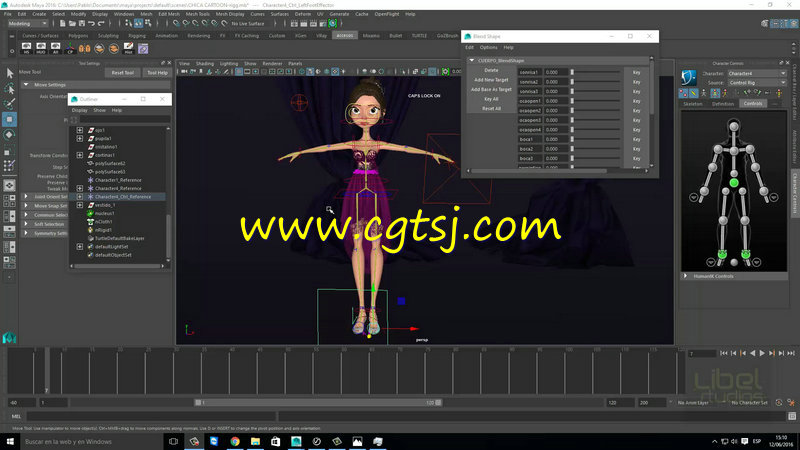Pick the Paint selection tool
Screen dimensions: 800x450
click(9, 104)
